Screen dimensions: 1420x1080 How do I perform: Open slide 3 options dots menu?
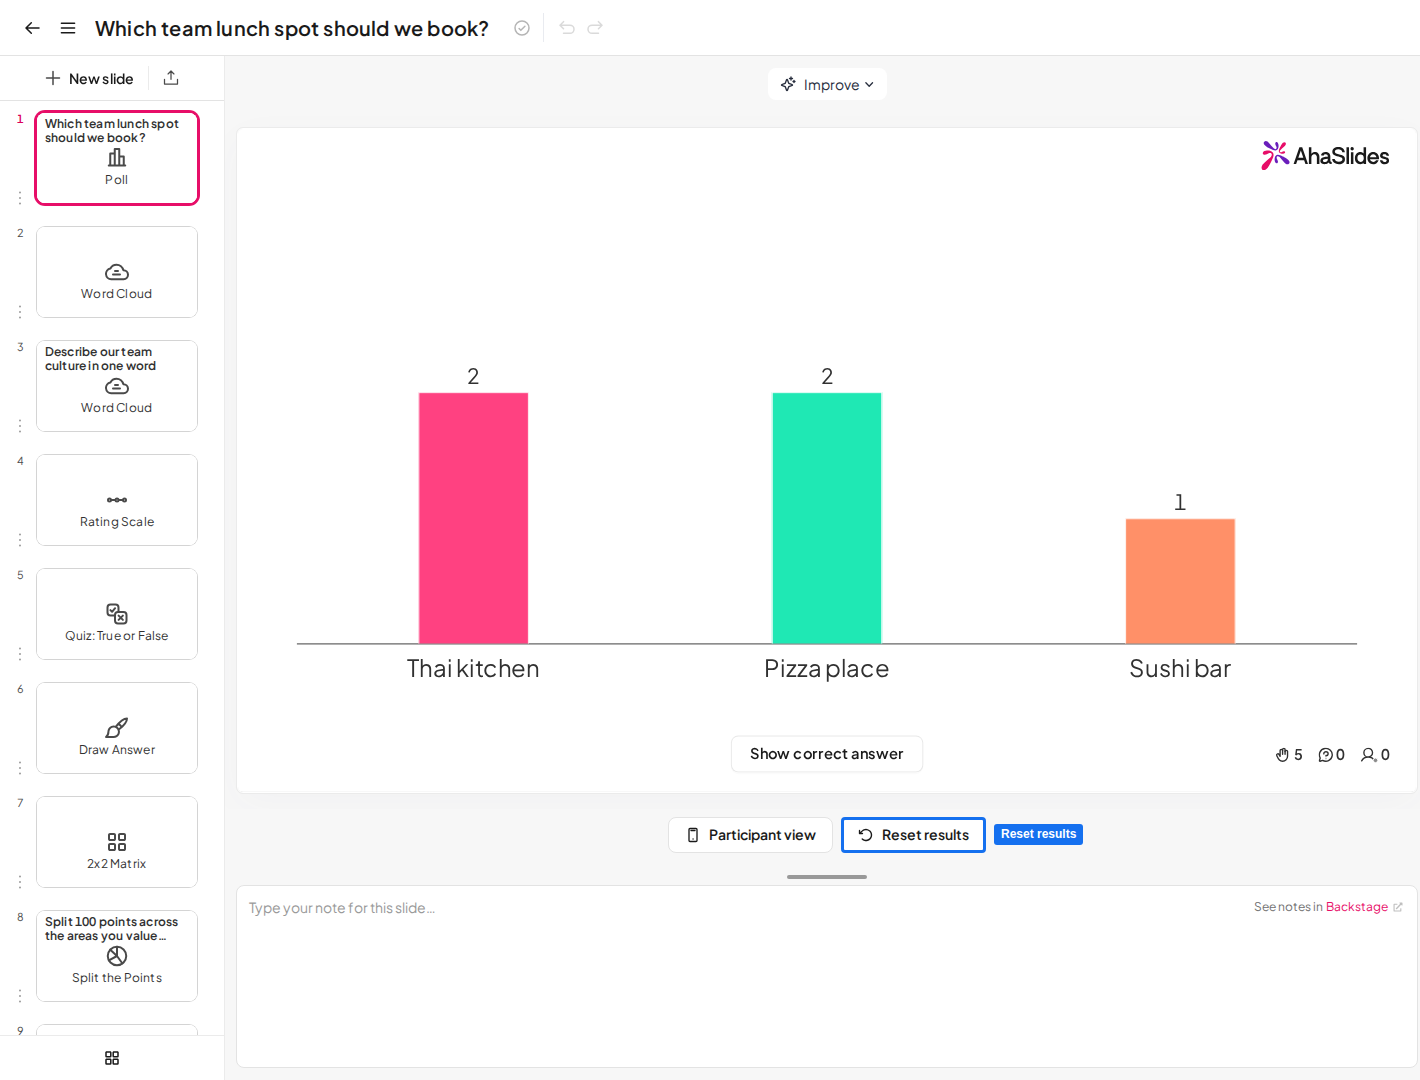(20, 426)
